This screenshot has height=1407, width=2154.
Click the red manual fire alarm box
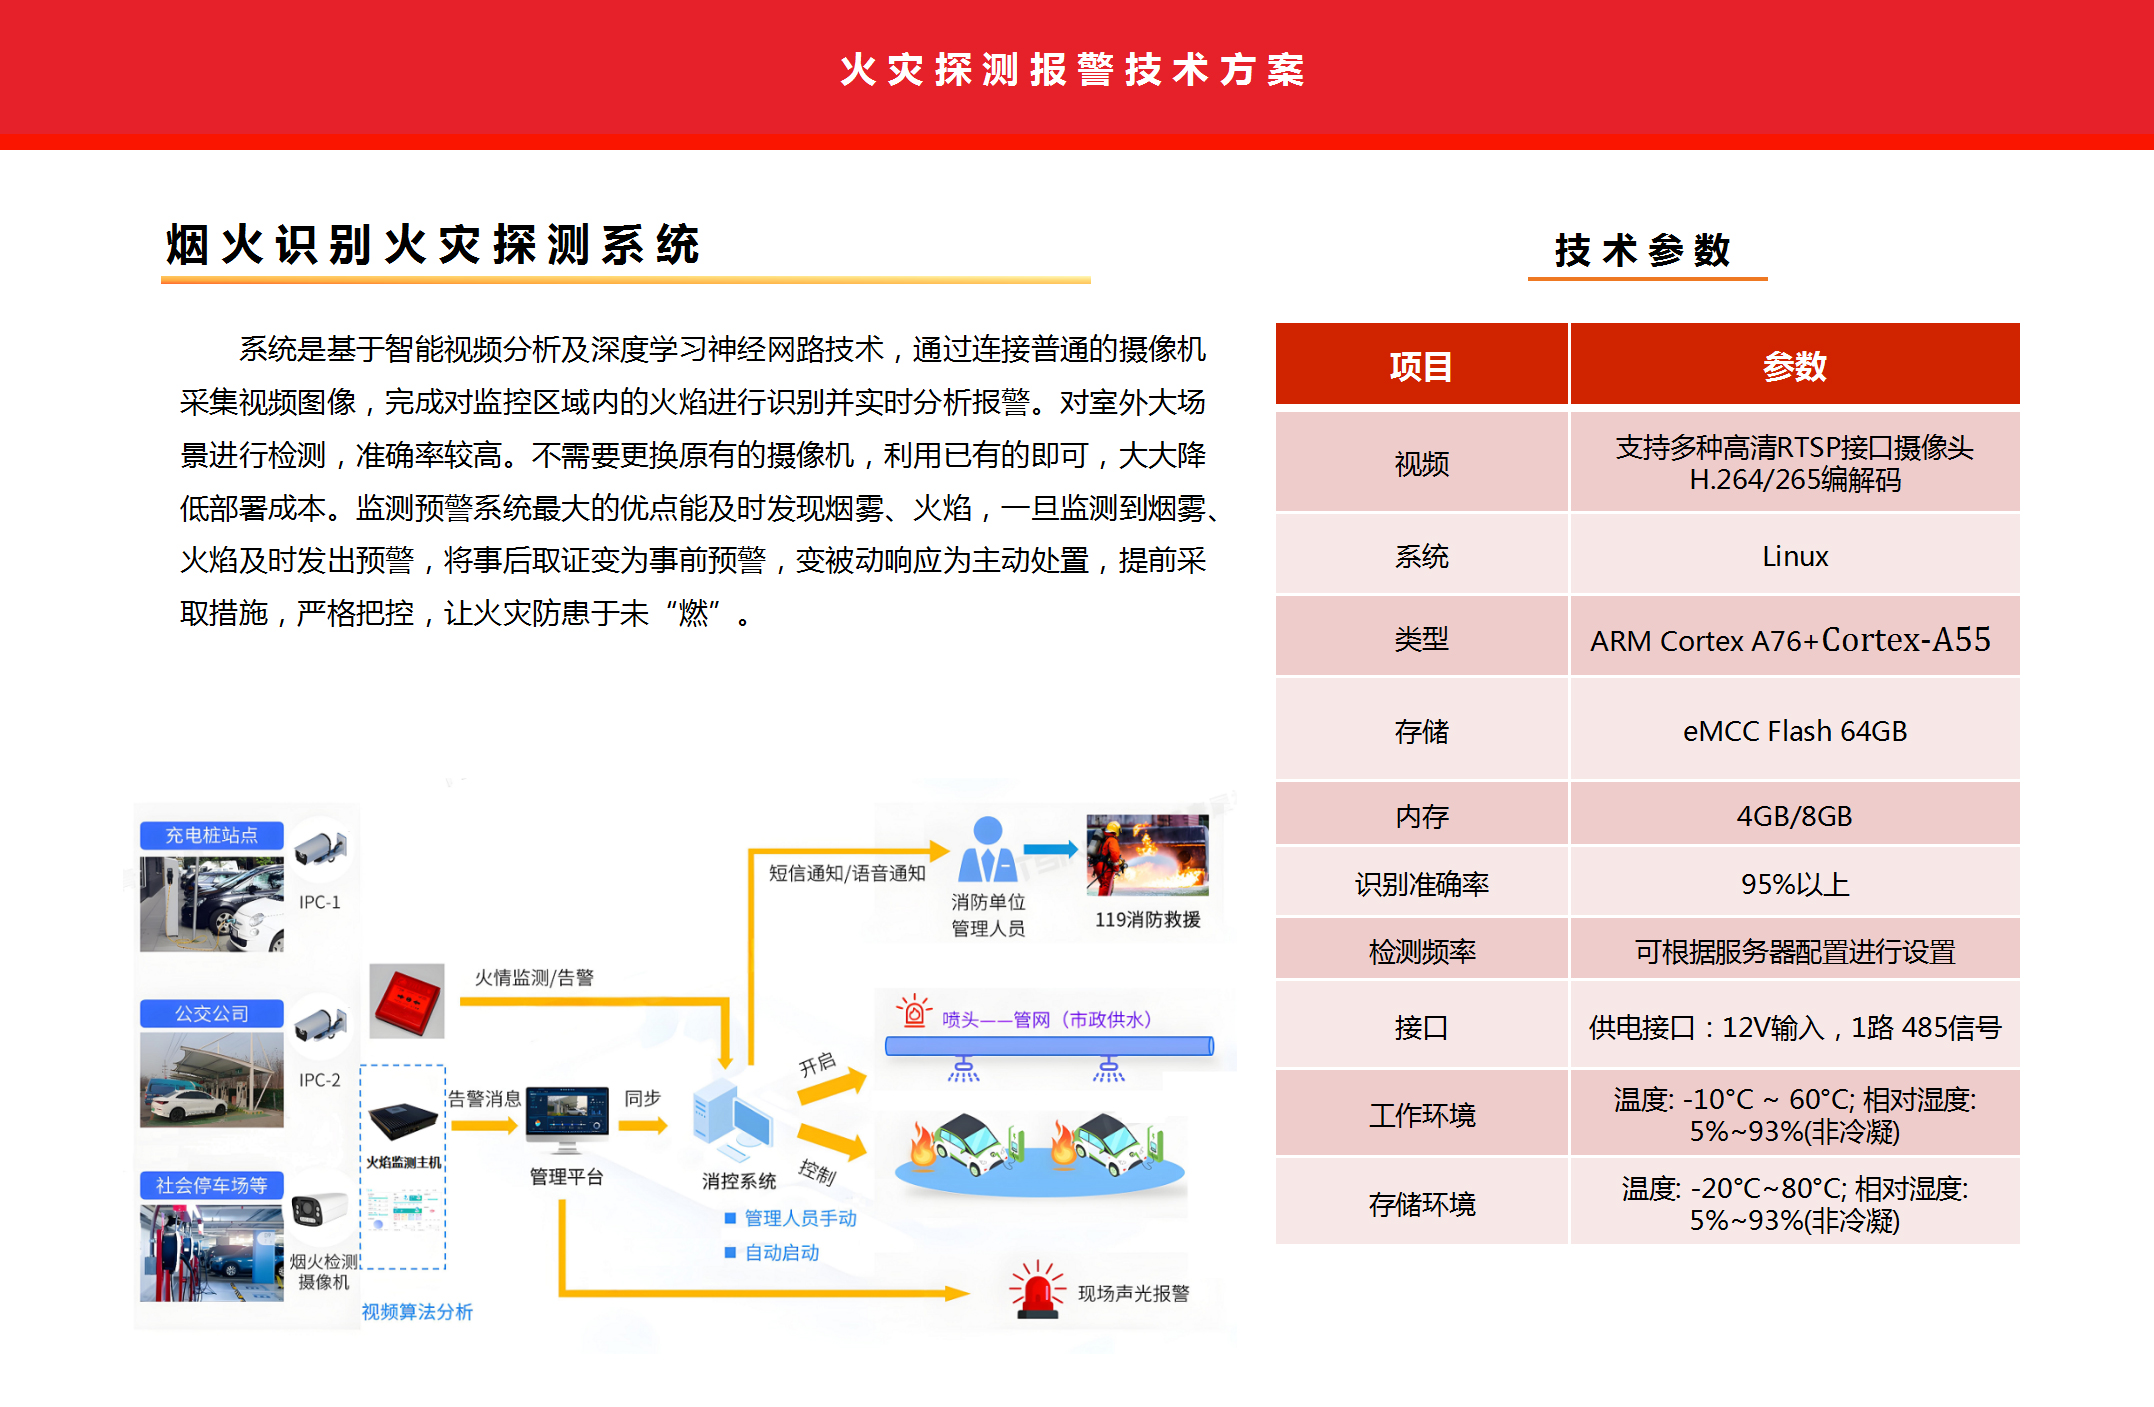coord(407,1000)
